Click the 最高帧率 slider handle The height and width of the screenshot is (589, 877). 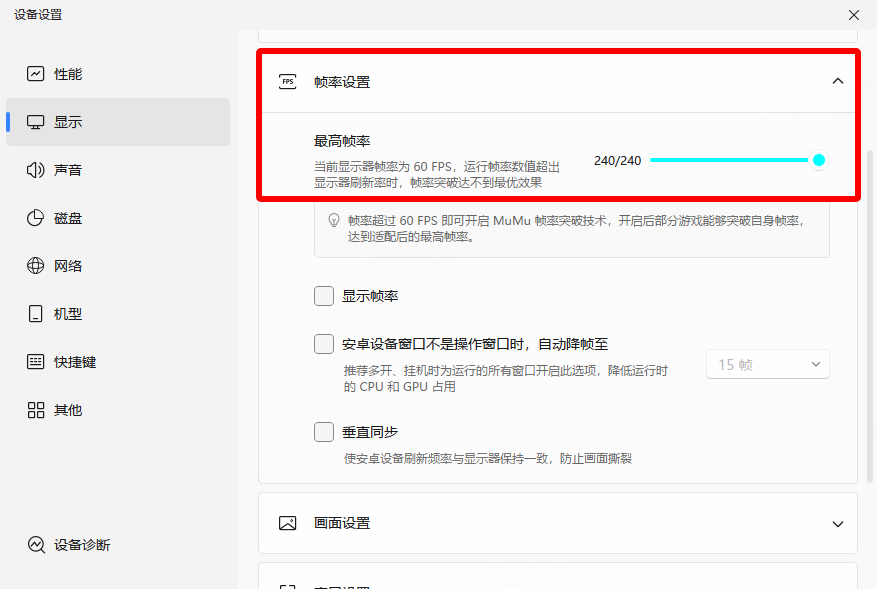[x=819, y=160]
